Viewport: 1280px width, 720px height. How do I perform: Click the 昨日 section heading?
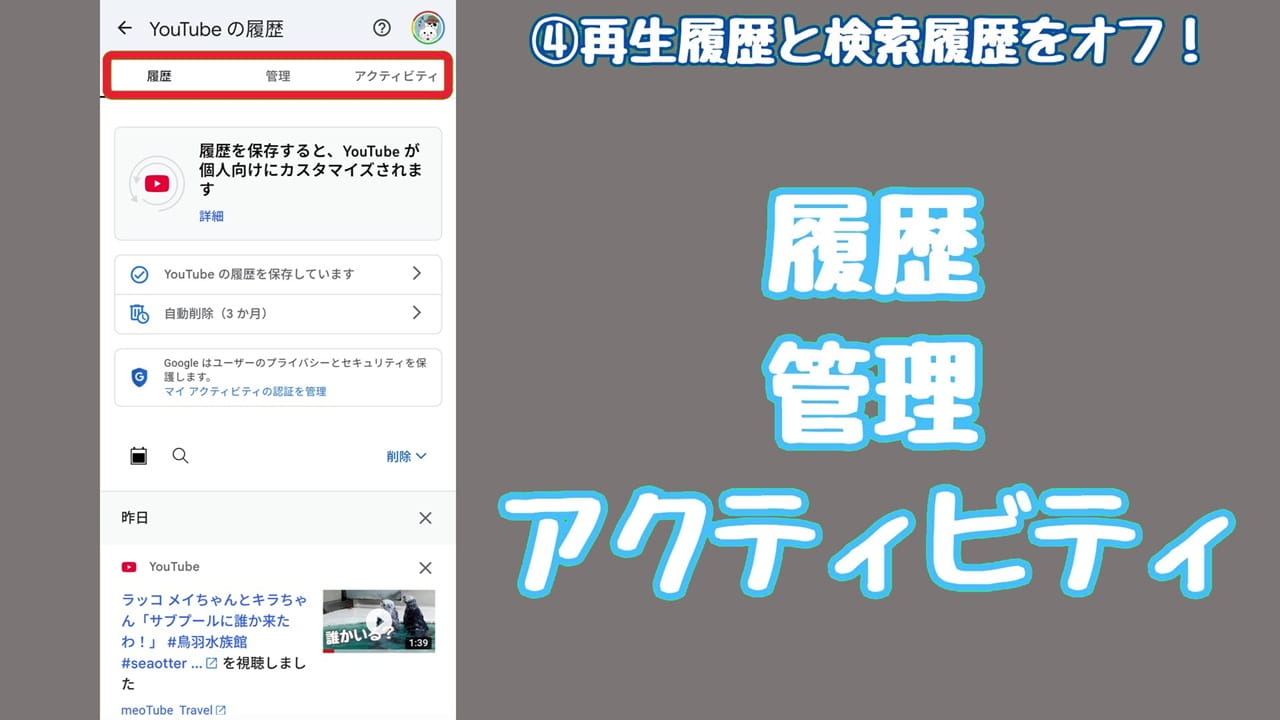tap(135, 518)
